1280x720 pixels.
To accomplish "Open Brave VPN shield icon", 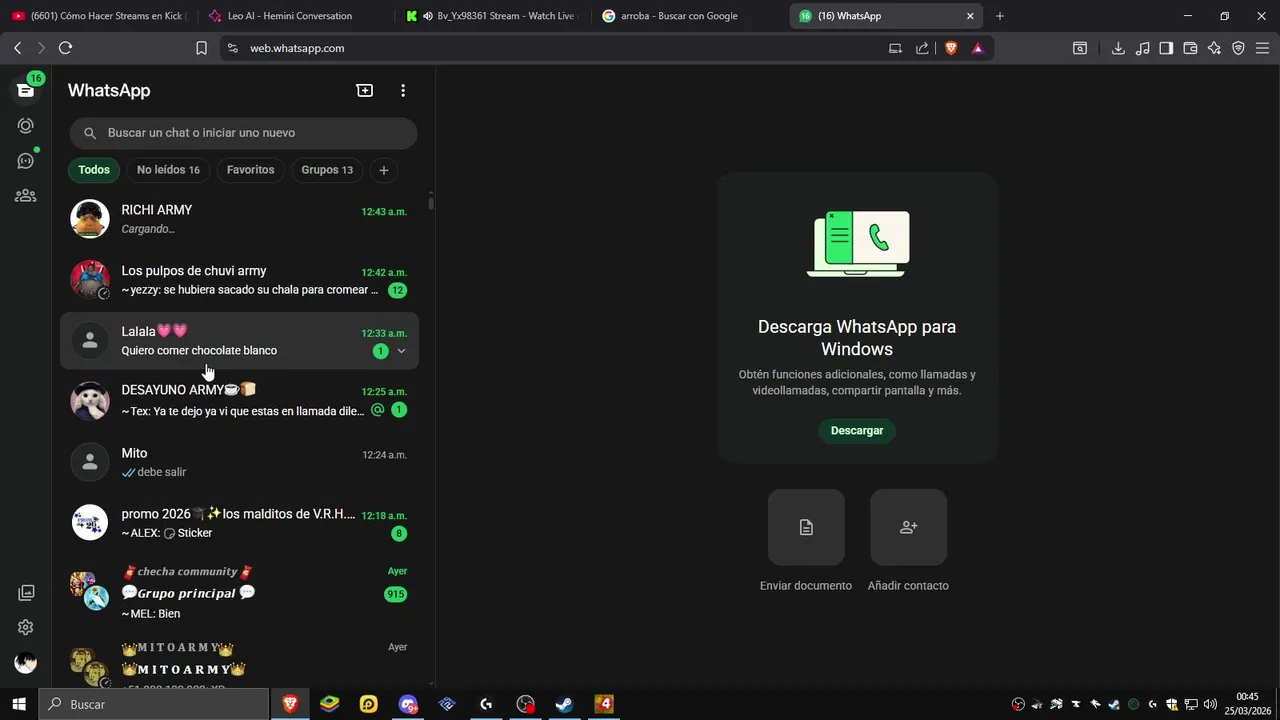I will (x=1238, y=48).
